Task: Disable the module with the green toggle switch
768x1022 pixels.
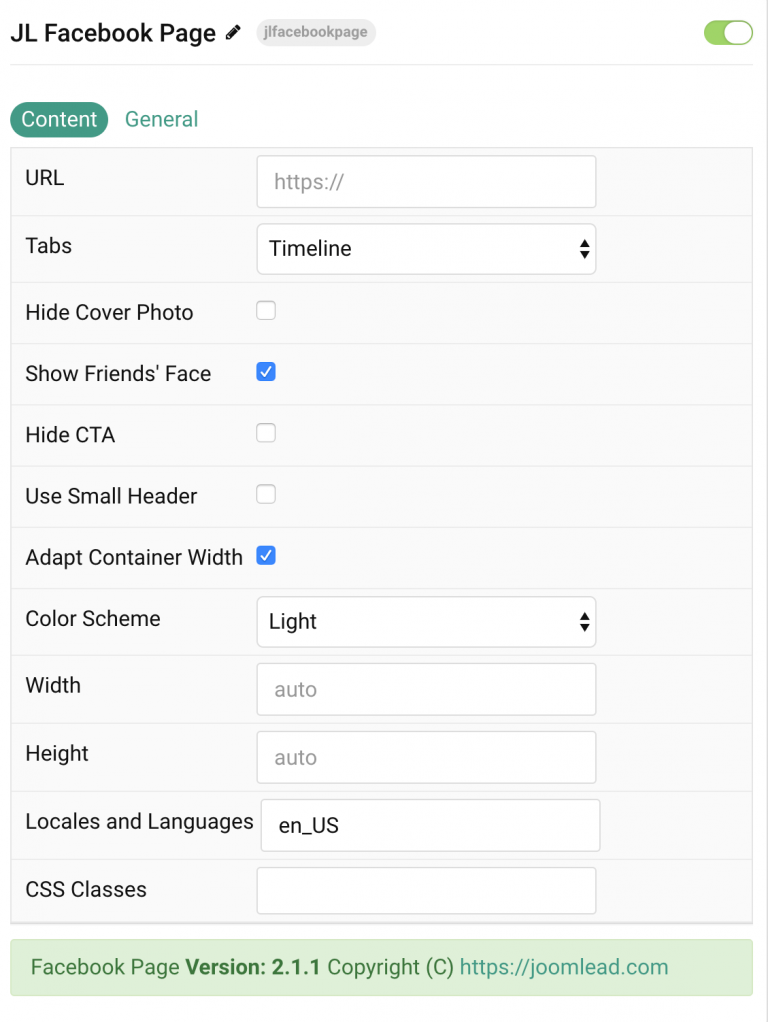Action: coord(728,32)
